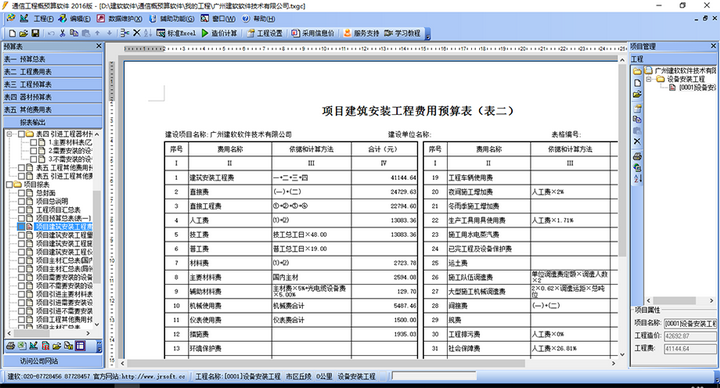Close the 预算表 left panel

[x=99, y=46]
